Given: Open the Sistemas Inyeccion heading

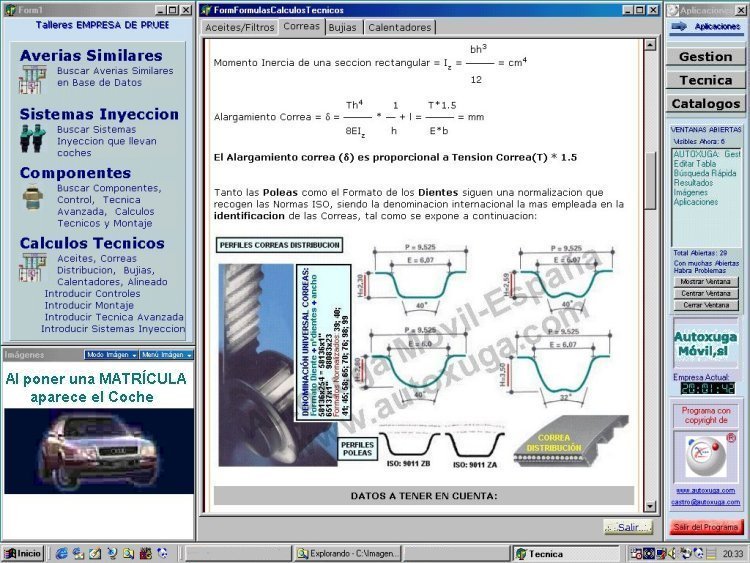Looking at the screenshot, I should click(x=99, y=114).
